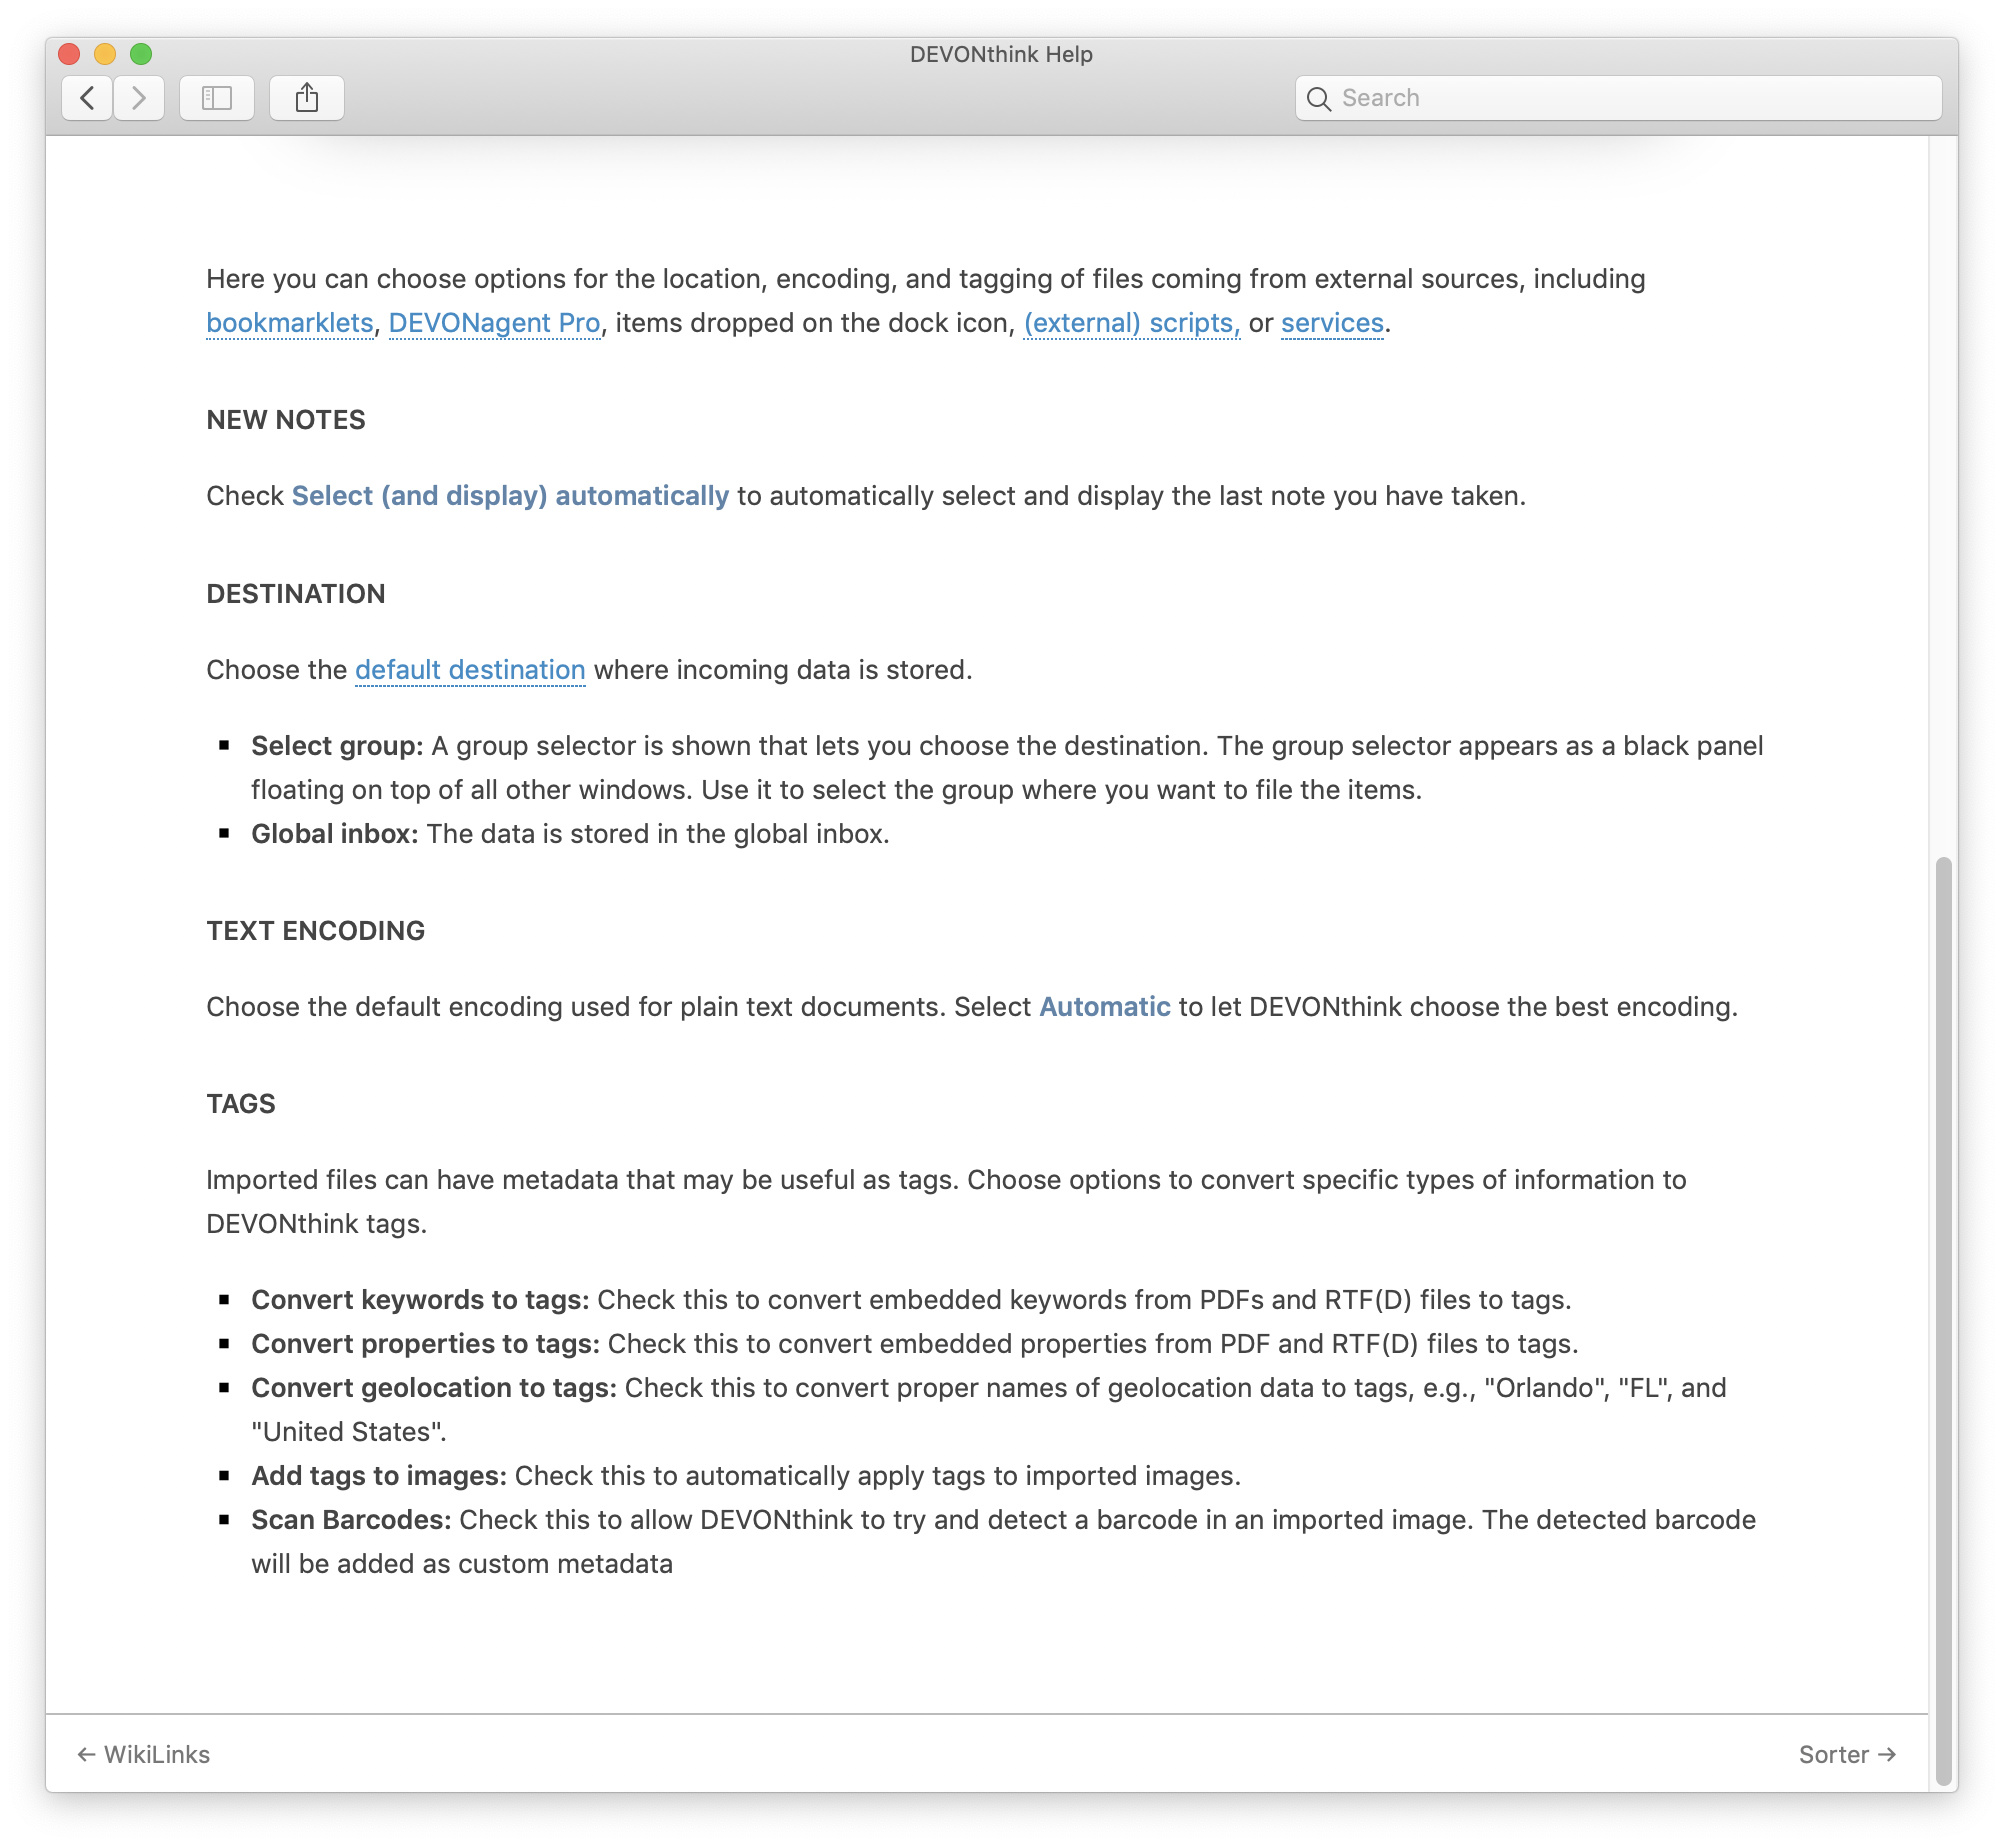Follow the DEVONagent Pro link
This screenshot has height=1846, width=2004.
tap(494, 323)
